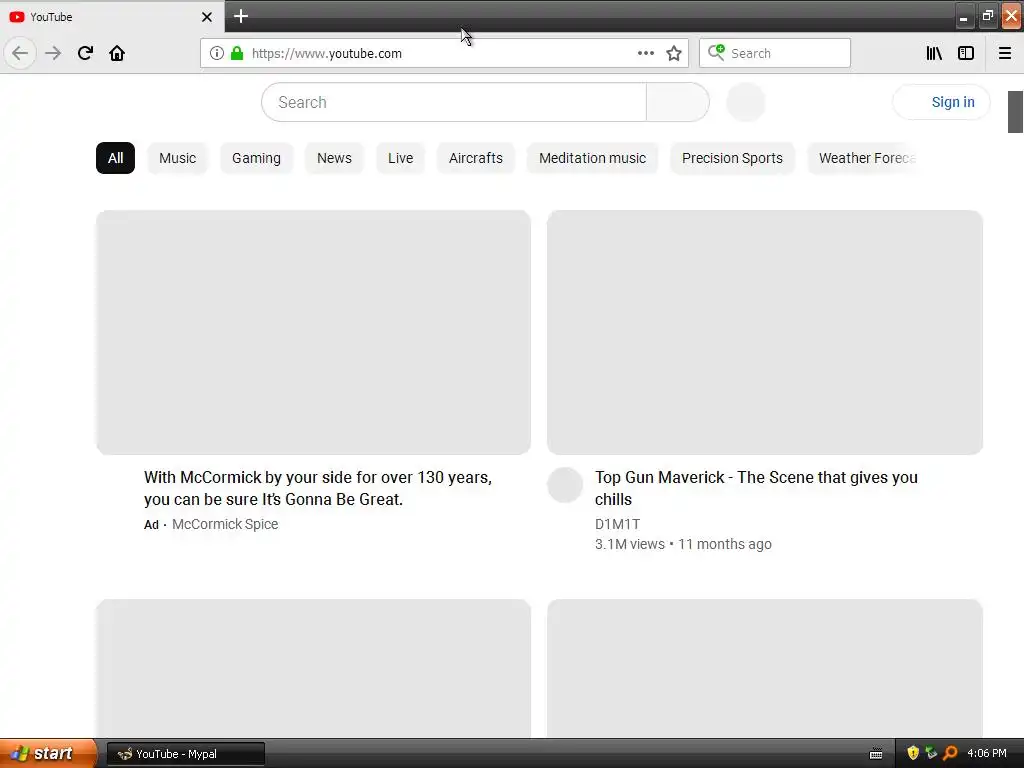
Task: Click the keyboard tray icon
Action: (876, 754)
